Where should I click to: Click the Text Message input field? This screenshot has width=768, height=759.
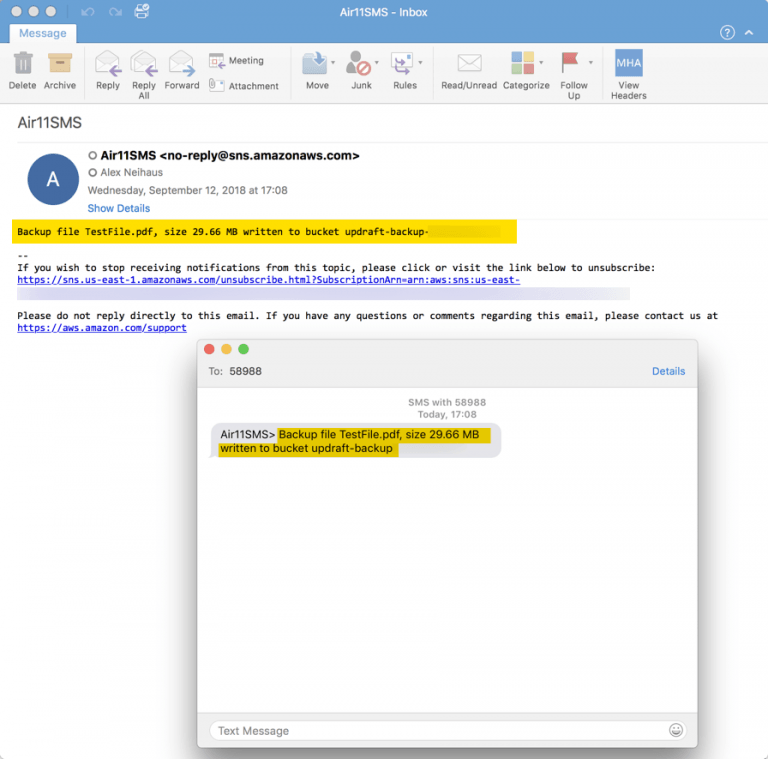[x=447, y=730]
